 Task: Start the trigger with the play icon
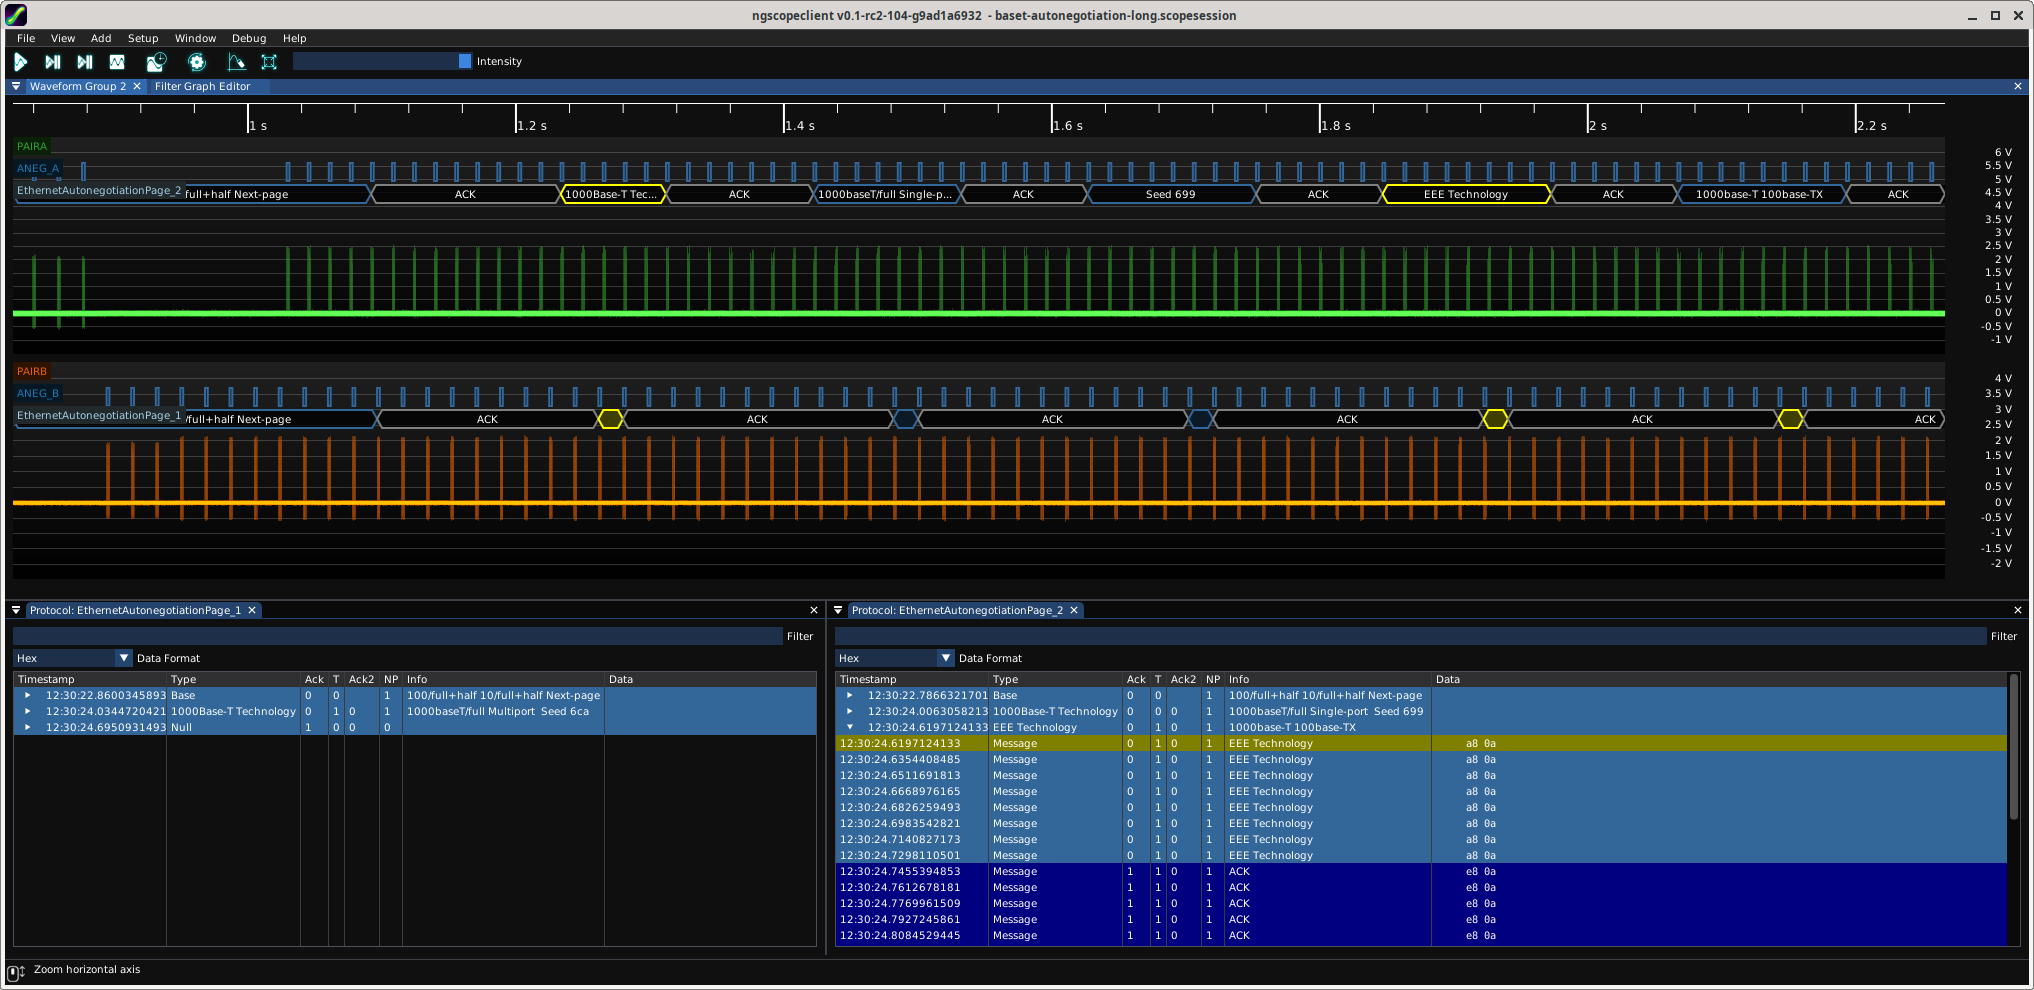[x=20, y=62]
